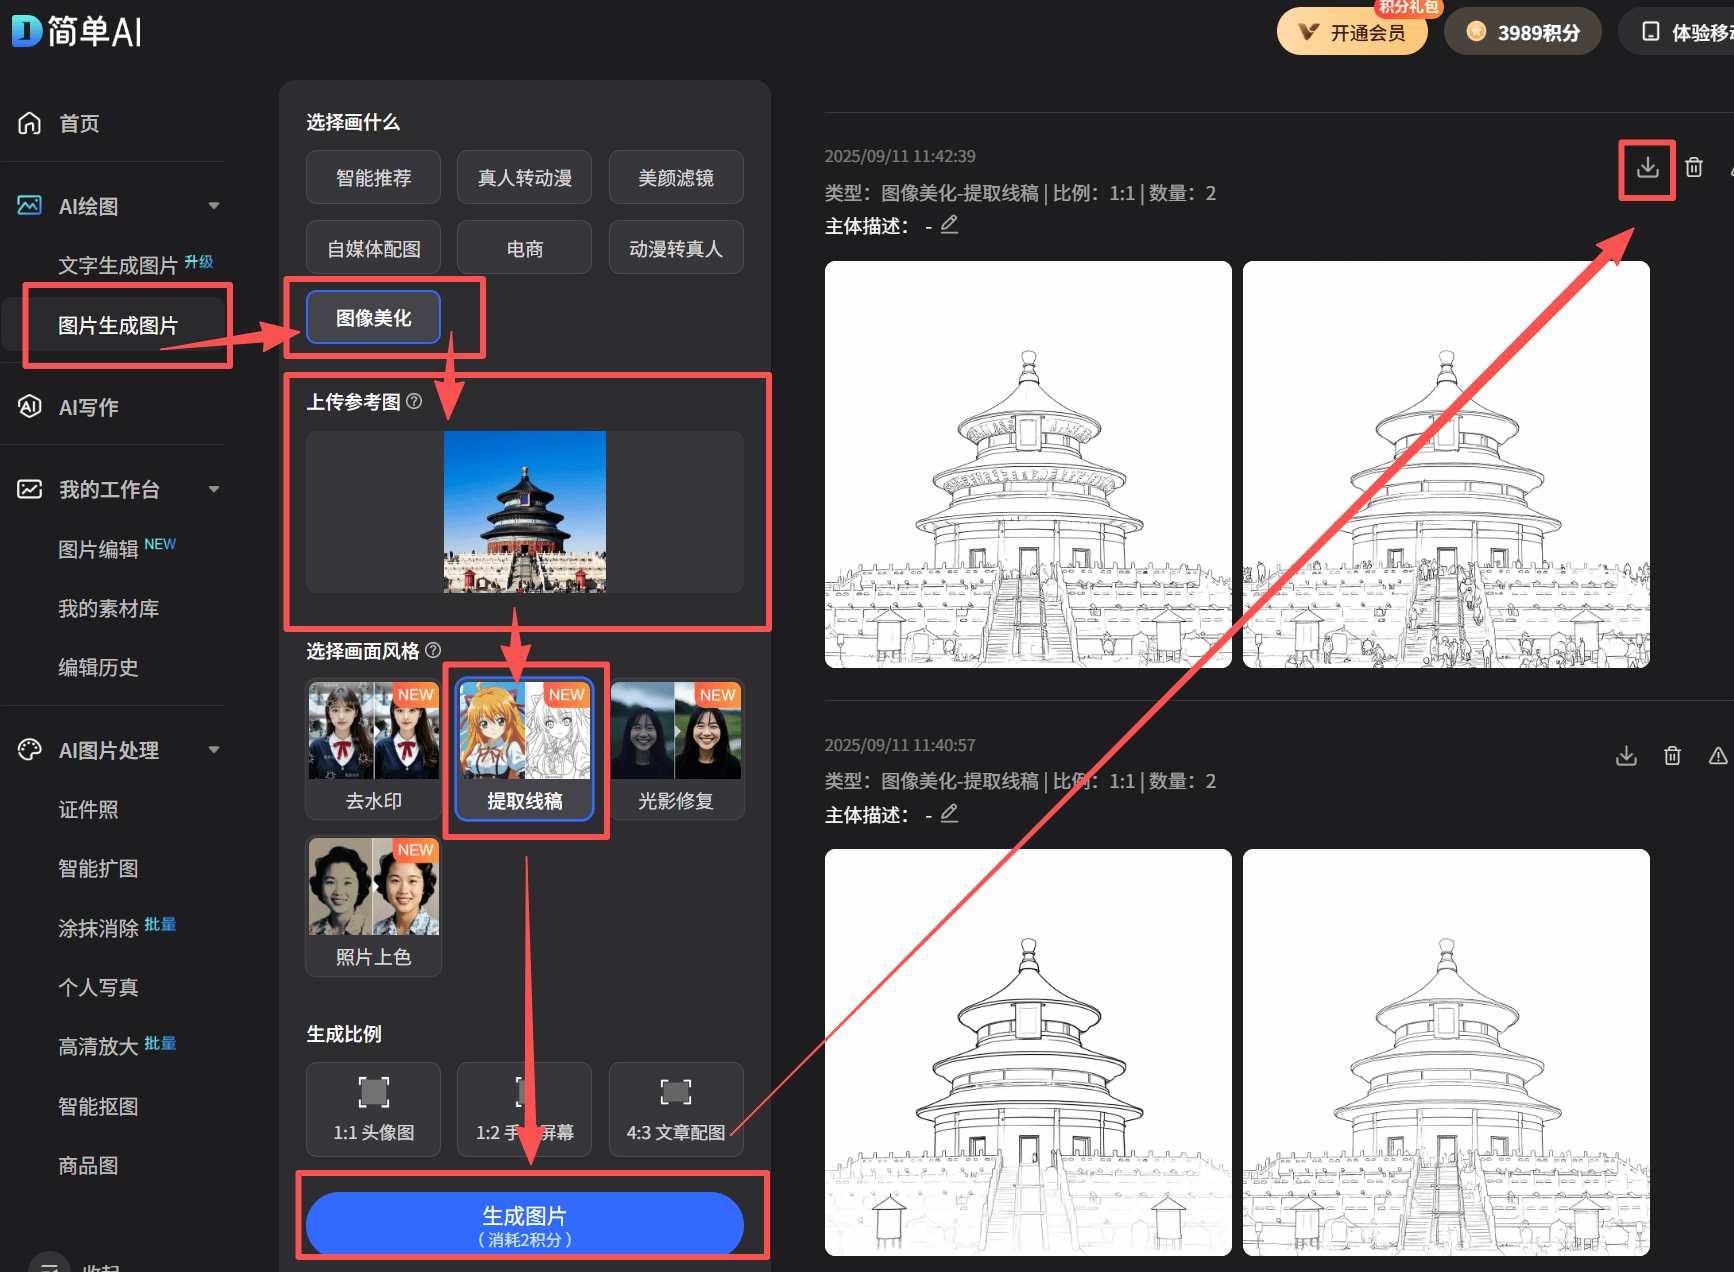Select the 去水印 style option
The image size is (1734, 1272).
(372, 748)
